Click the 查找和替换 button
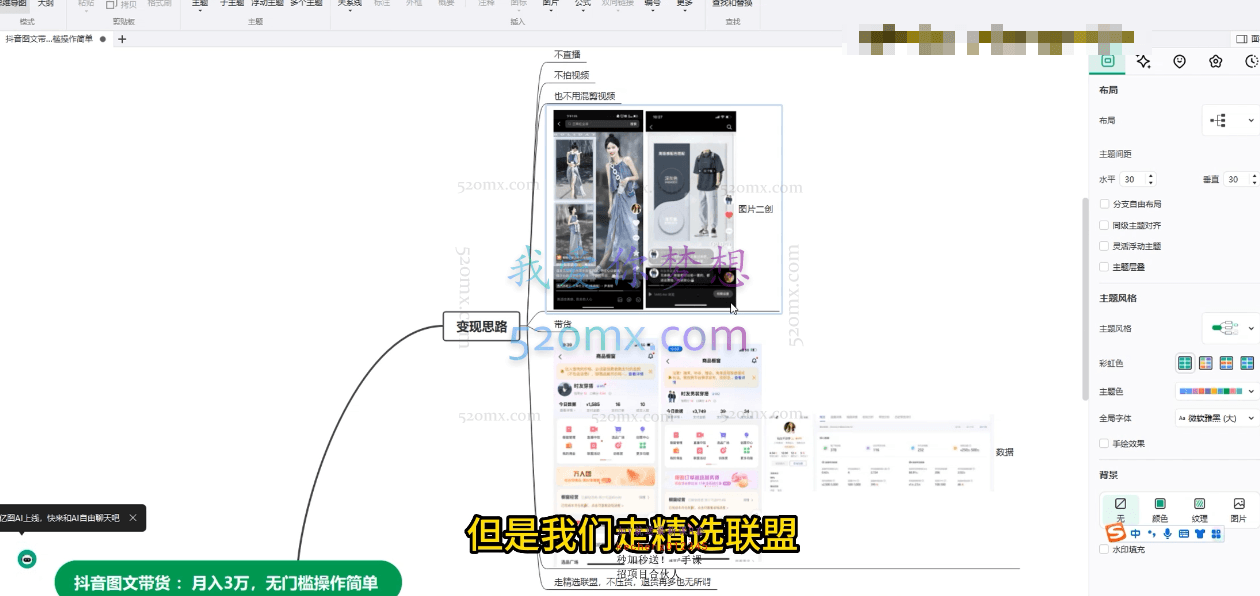Viewport: 1260px width, 596px height. pyautogui.click(x=732, y=4)
